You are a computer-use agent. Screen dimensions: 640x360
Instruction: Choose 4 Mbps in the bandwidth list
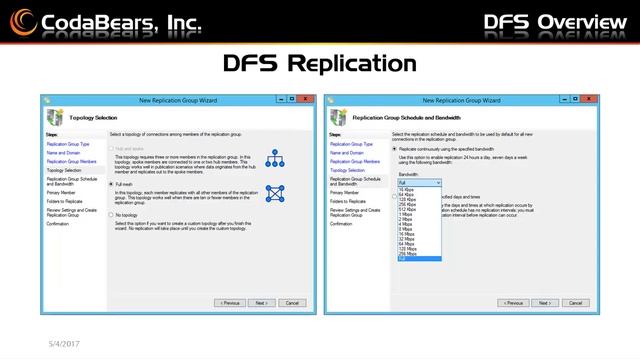coord(419,224)
